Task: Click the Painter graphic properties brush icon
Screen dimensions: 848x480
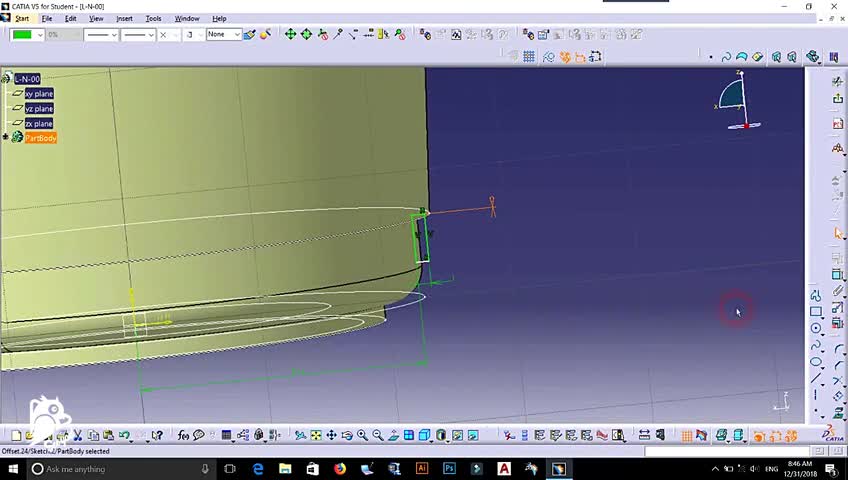Action: pos(249,35)
